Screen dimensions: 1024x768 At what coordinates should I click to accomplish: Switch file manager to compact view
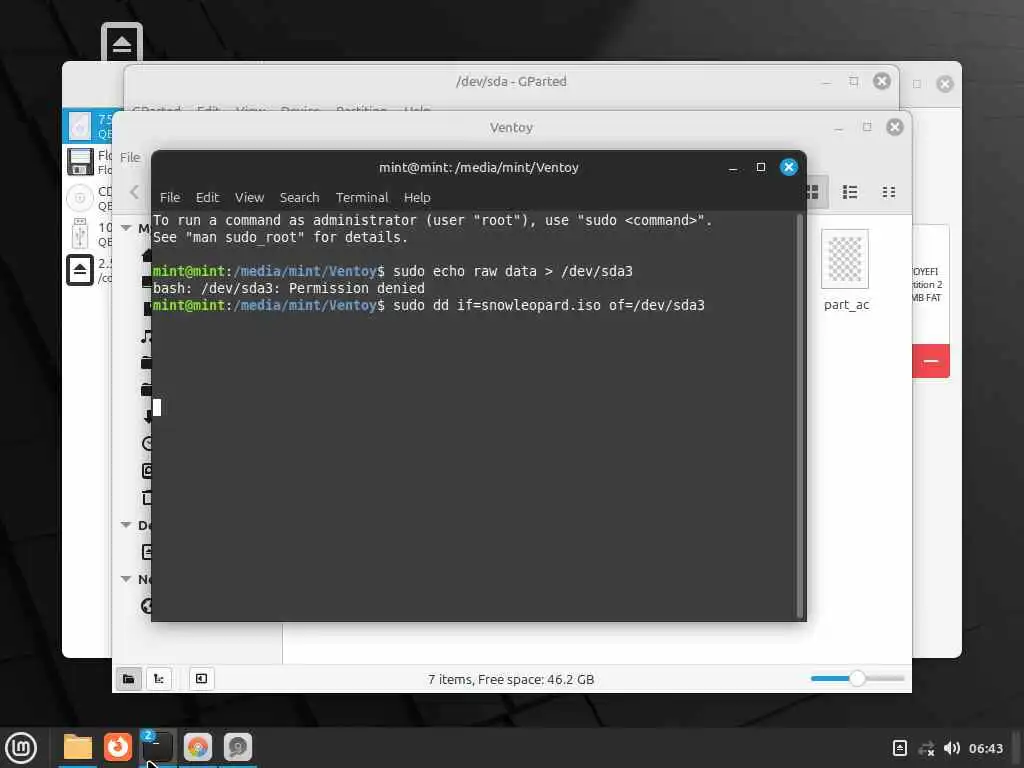889,192
